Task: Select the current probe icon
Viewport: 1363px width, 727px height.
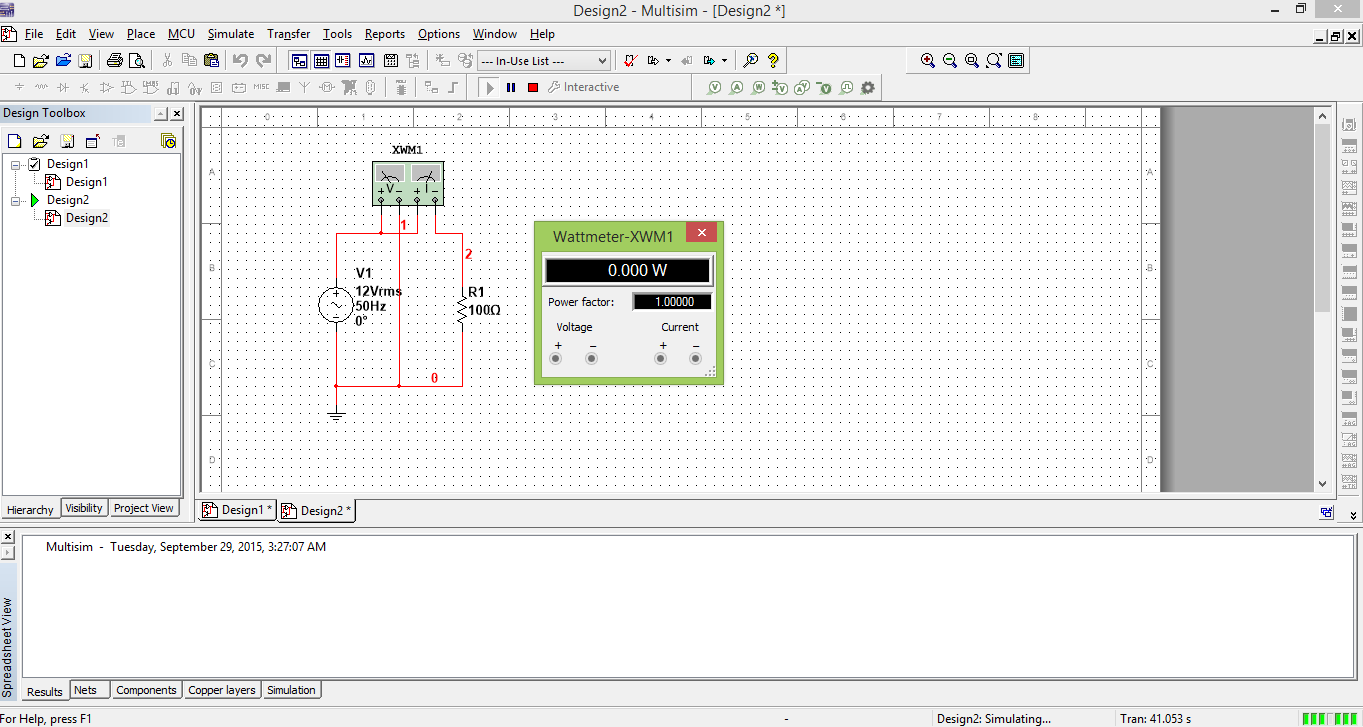Action: 737,88
